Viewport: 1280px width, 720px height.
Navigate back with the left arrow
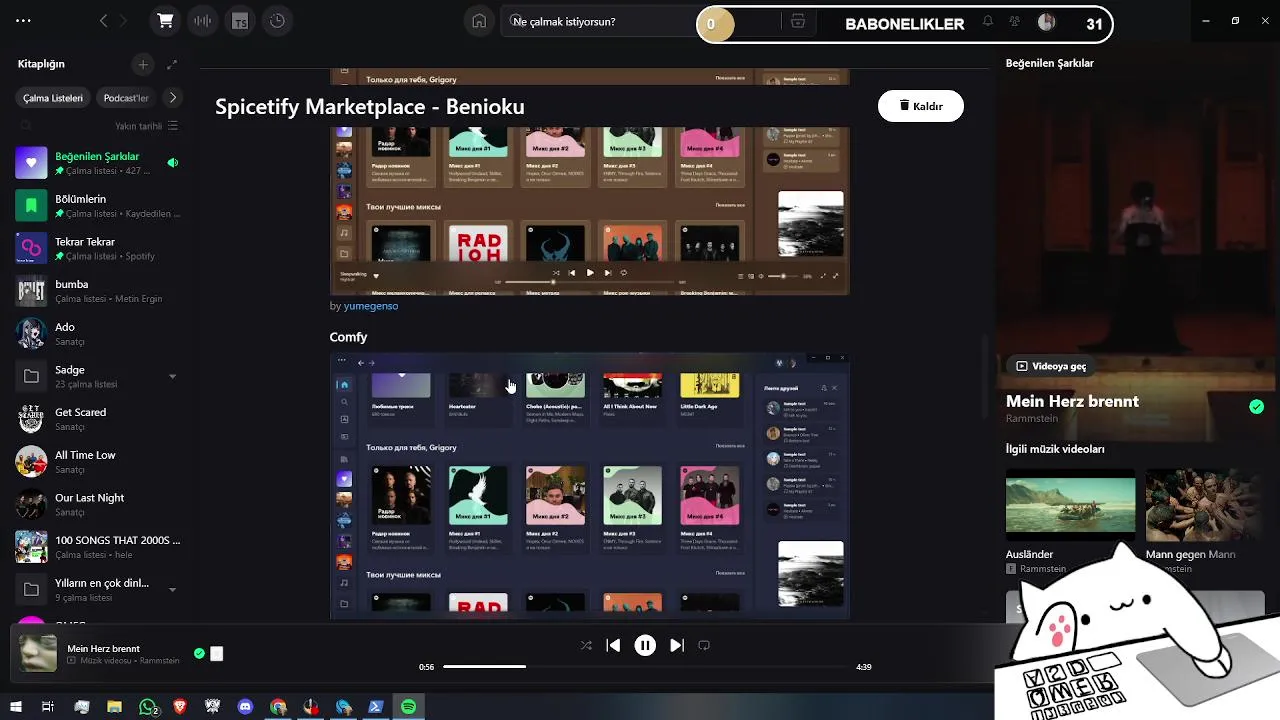coord(103,21)
